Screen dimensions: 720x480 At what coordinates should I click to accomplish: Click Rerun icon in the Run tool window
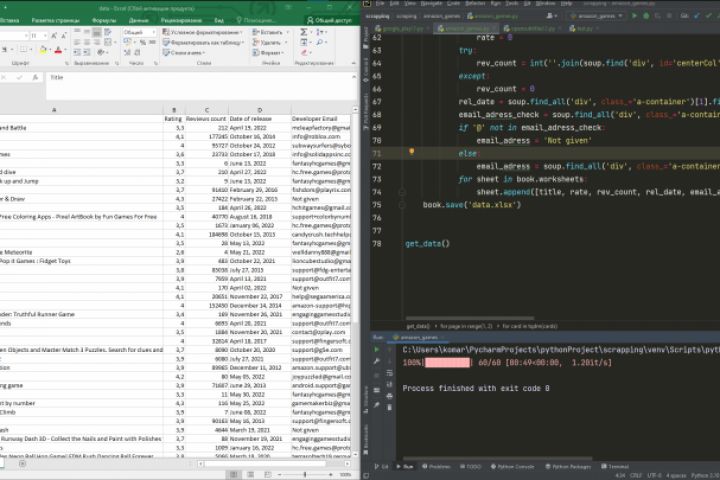pyautogui.click(x=377, y=350)
